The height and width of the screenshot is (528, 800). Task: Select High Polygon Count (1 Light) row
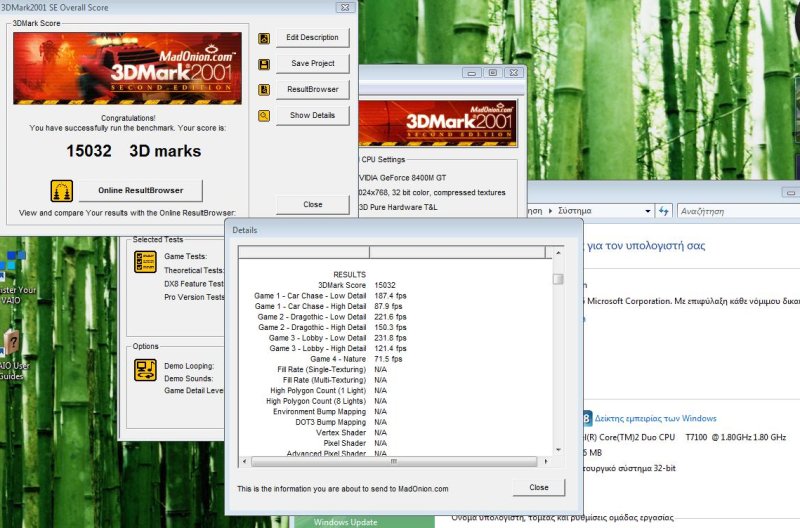point(328,391)
